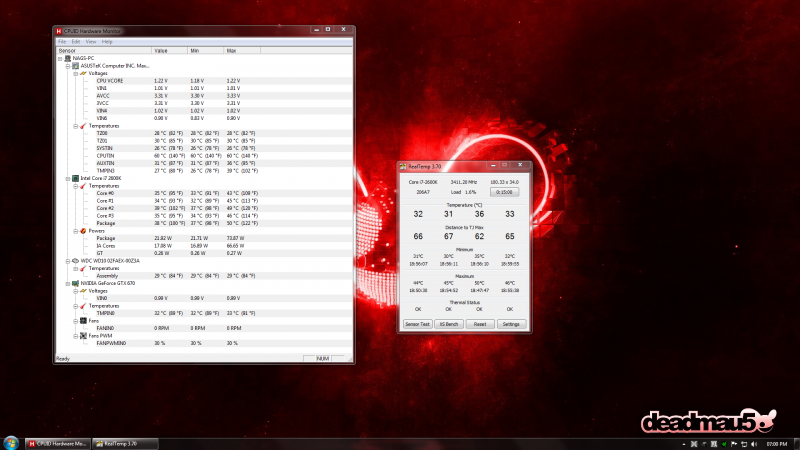Screen dimensions: 800x450
Task: Click the Sensor column header
Action: pyautogui.click(x=104, y=51)
